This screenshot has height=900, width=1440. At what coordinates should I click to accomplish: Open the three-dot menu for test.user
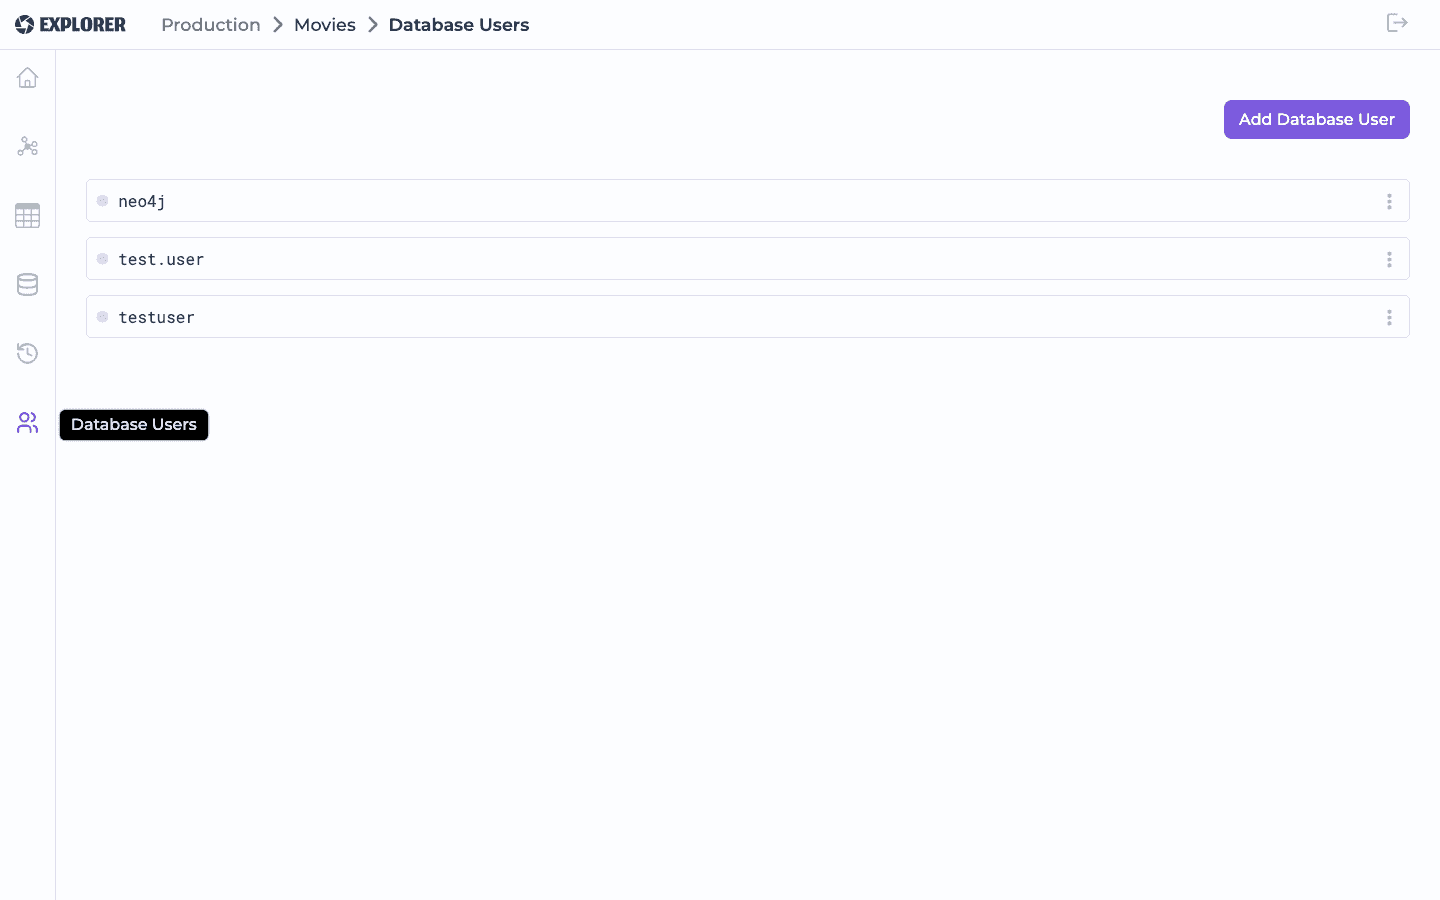(x=1389, y=259)
